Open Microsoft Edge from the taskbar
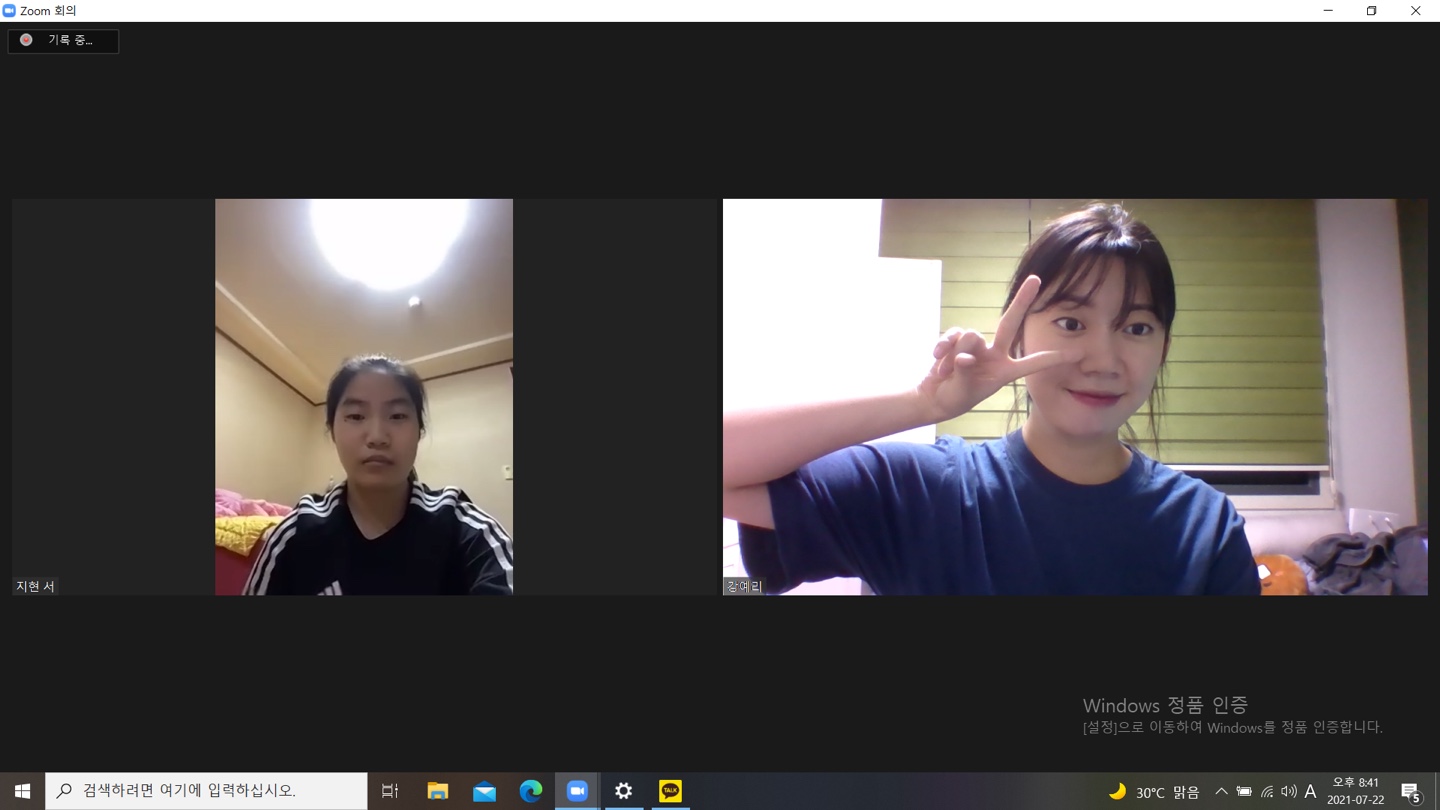 point(531,791)
